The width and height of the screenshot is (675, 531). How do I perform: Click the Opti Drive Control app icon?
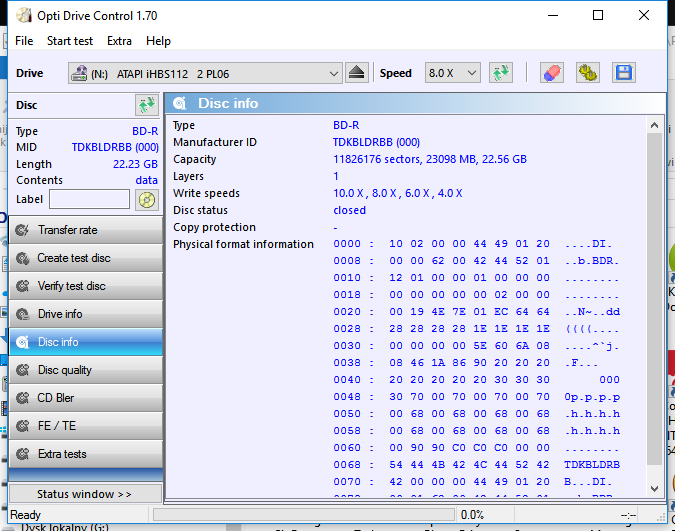point(24,16)
